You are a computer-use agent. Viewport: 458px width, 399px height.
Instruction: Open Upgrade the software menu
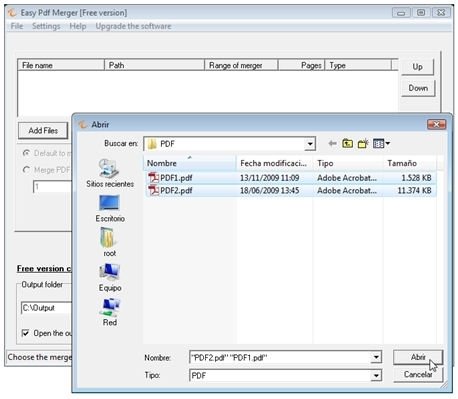[133, 26]
